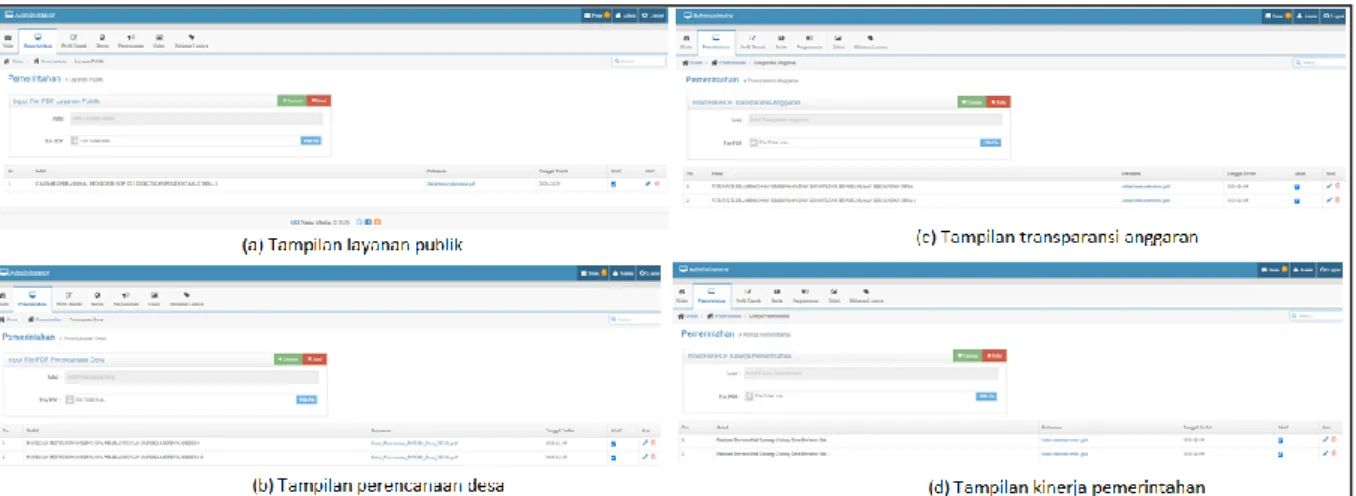The height and width of the screenshot is (496, 1356).
Task: Toggle Aktif checkbox, first kinerja pemerintahan row
Action: tap(1281, 439)
